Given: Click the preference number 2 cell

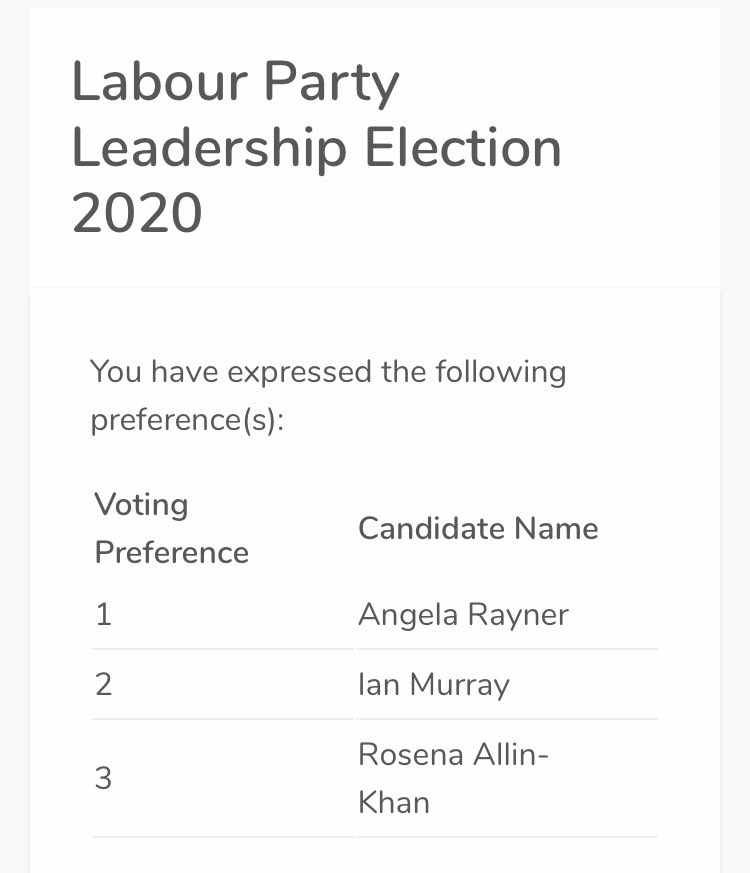Looking at the screenshot, I should tap(103, 684).
